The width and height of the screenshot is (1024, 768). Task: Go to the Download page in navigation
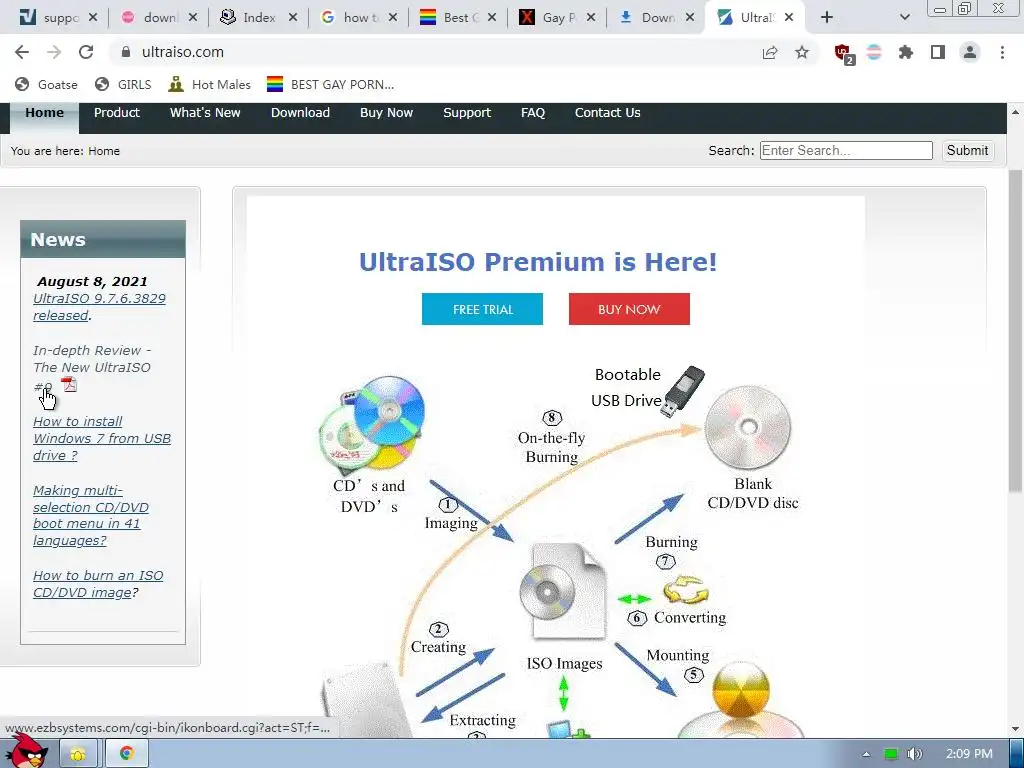[300, 113]
